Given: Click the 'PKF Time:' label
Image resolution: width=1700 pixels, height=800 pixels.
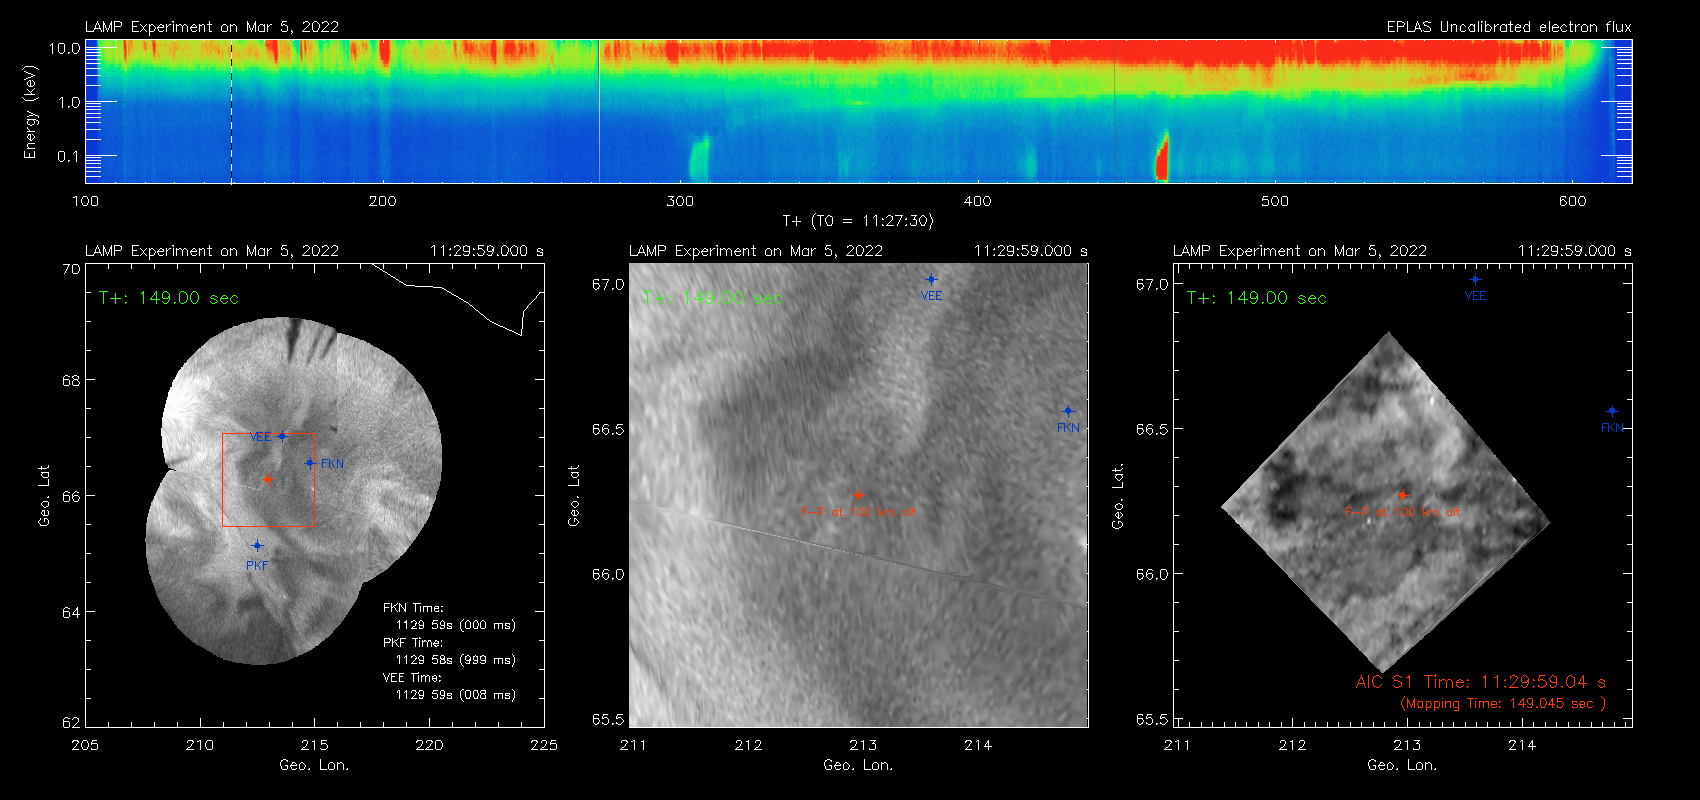Looking at the screenshot, I should tap(413, 643).
